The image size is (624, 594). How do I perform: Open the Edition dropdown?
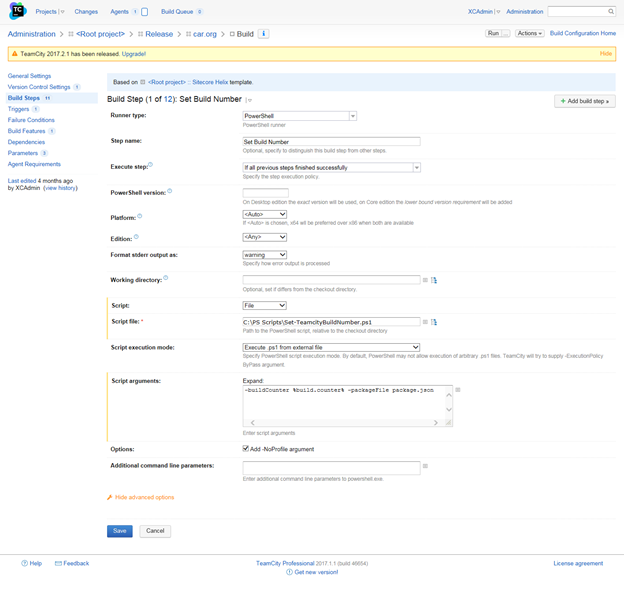coord(265,237)
